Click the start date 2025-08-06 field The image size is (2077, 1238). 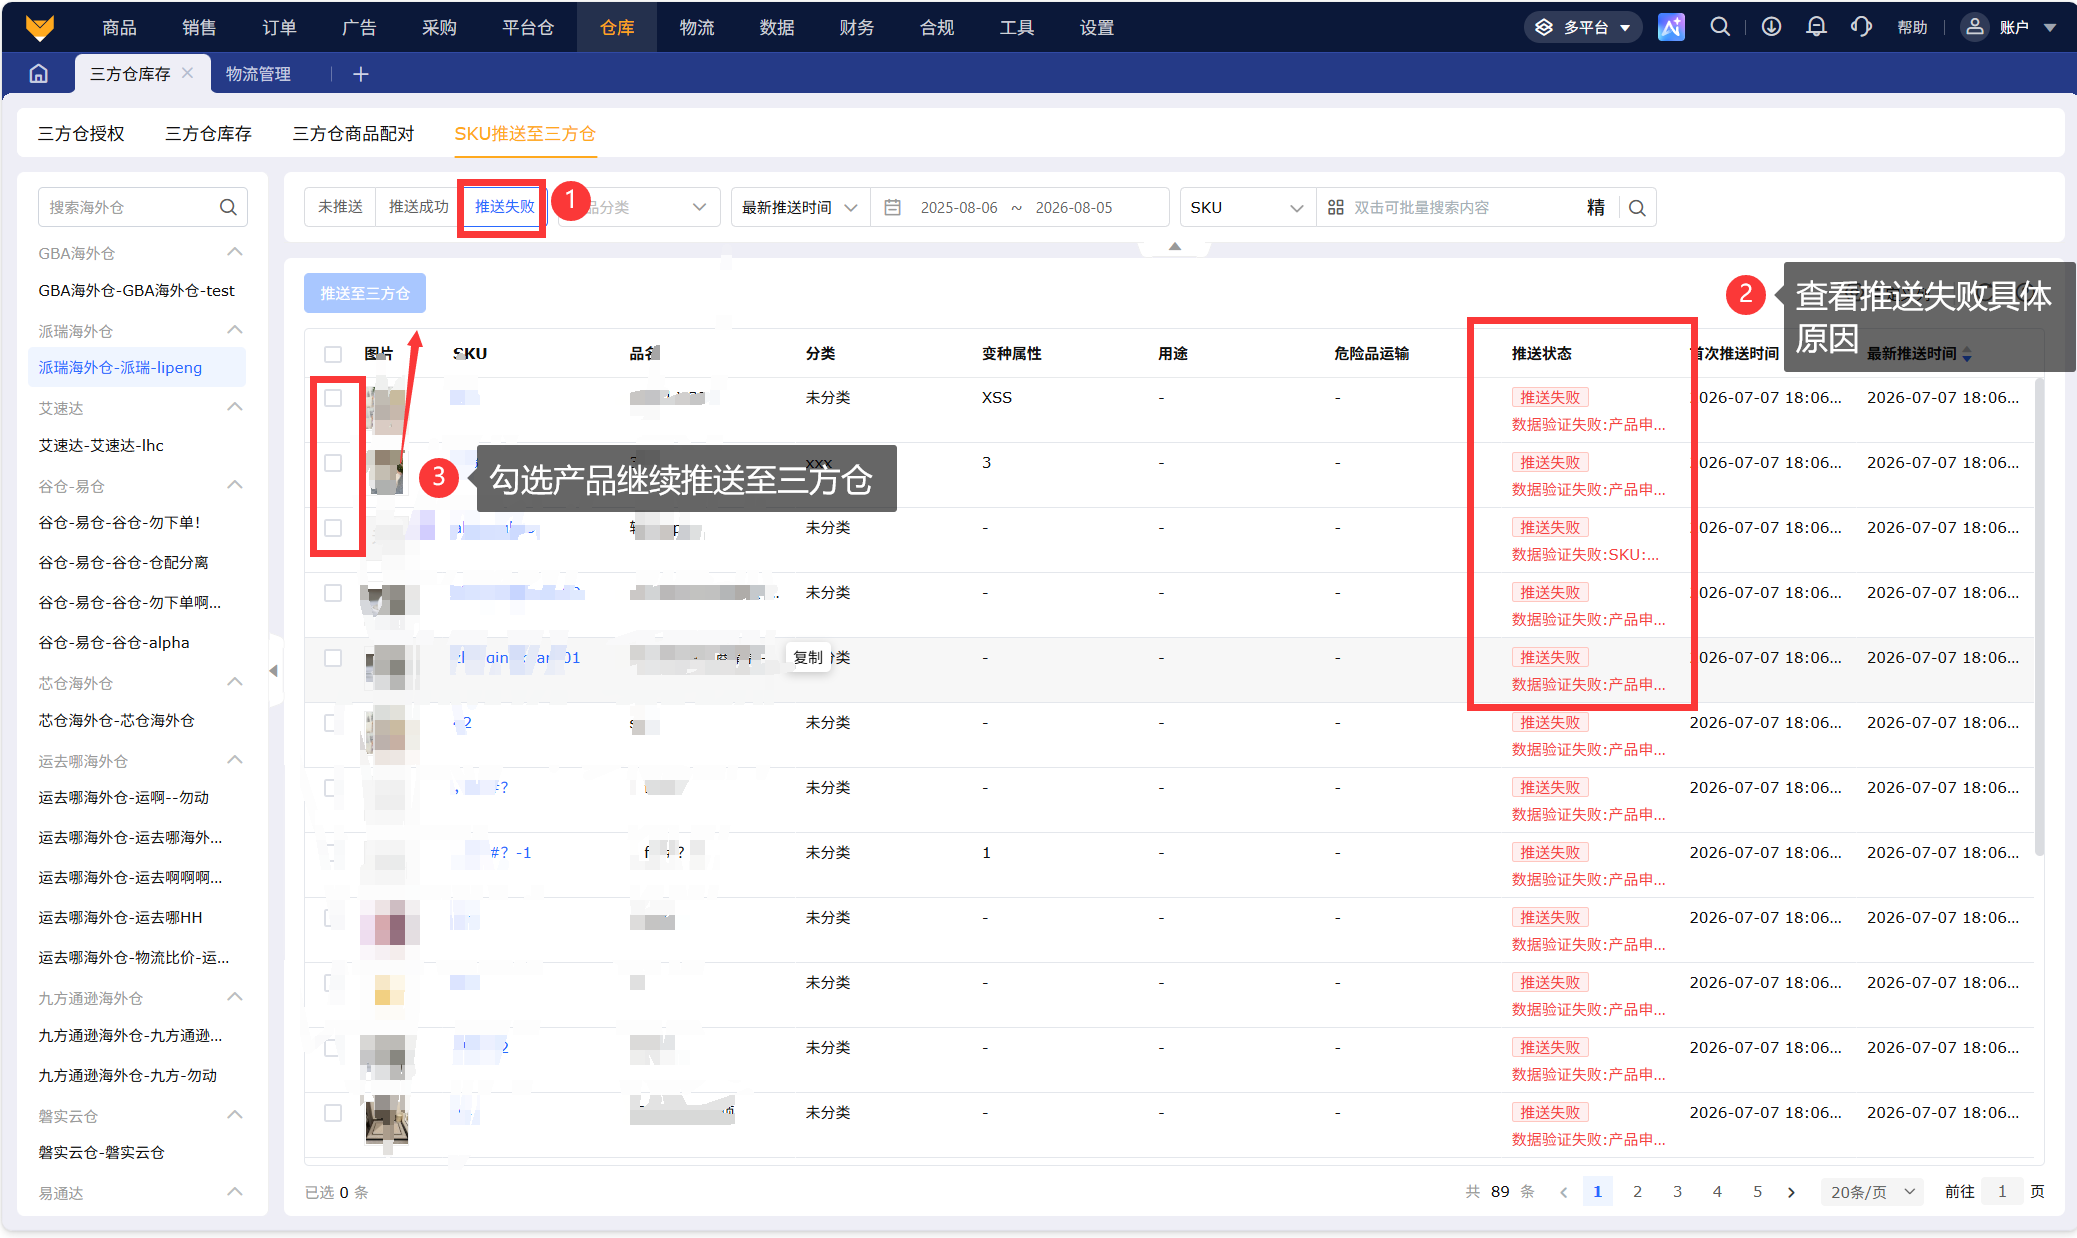pyautogui.click(x=959, y=207)
